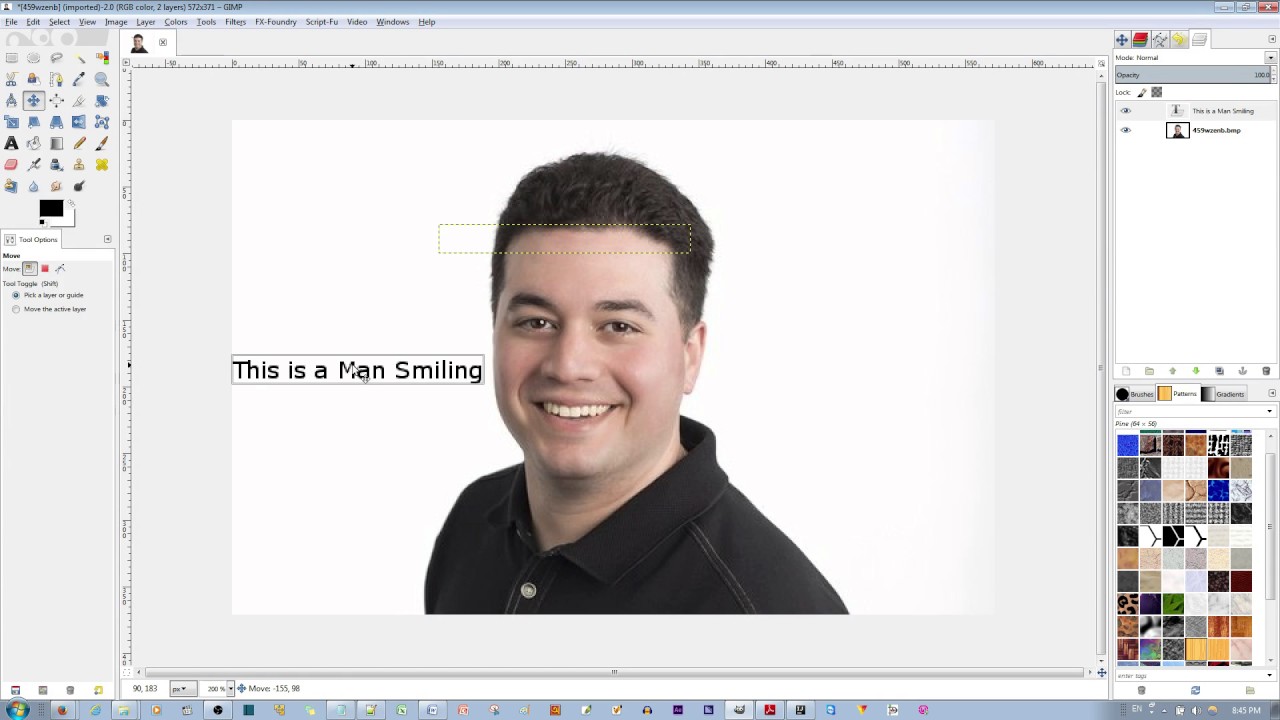Select the Dodge/Burn tool
The width and height of the screenshot is (1280, 720).
pyautogui.click(x=79, y=186)
